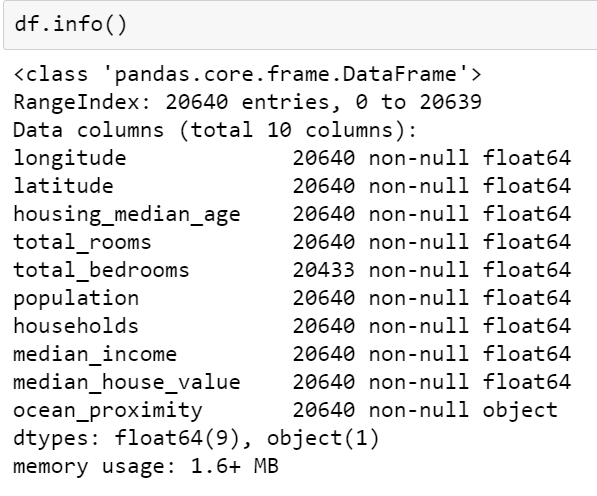Click the total_rooms column name
This screenshot has height=496, width=597.
click(x=82, y=242)
